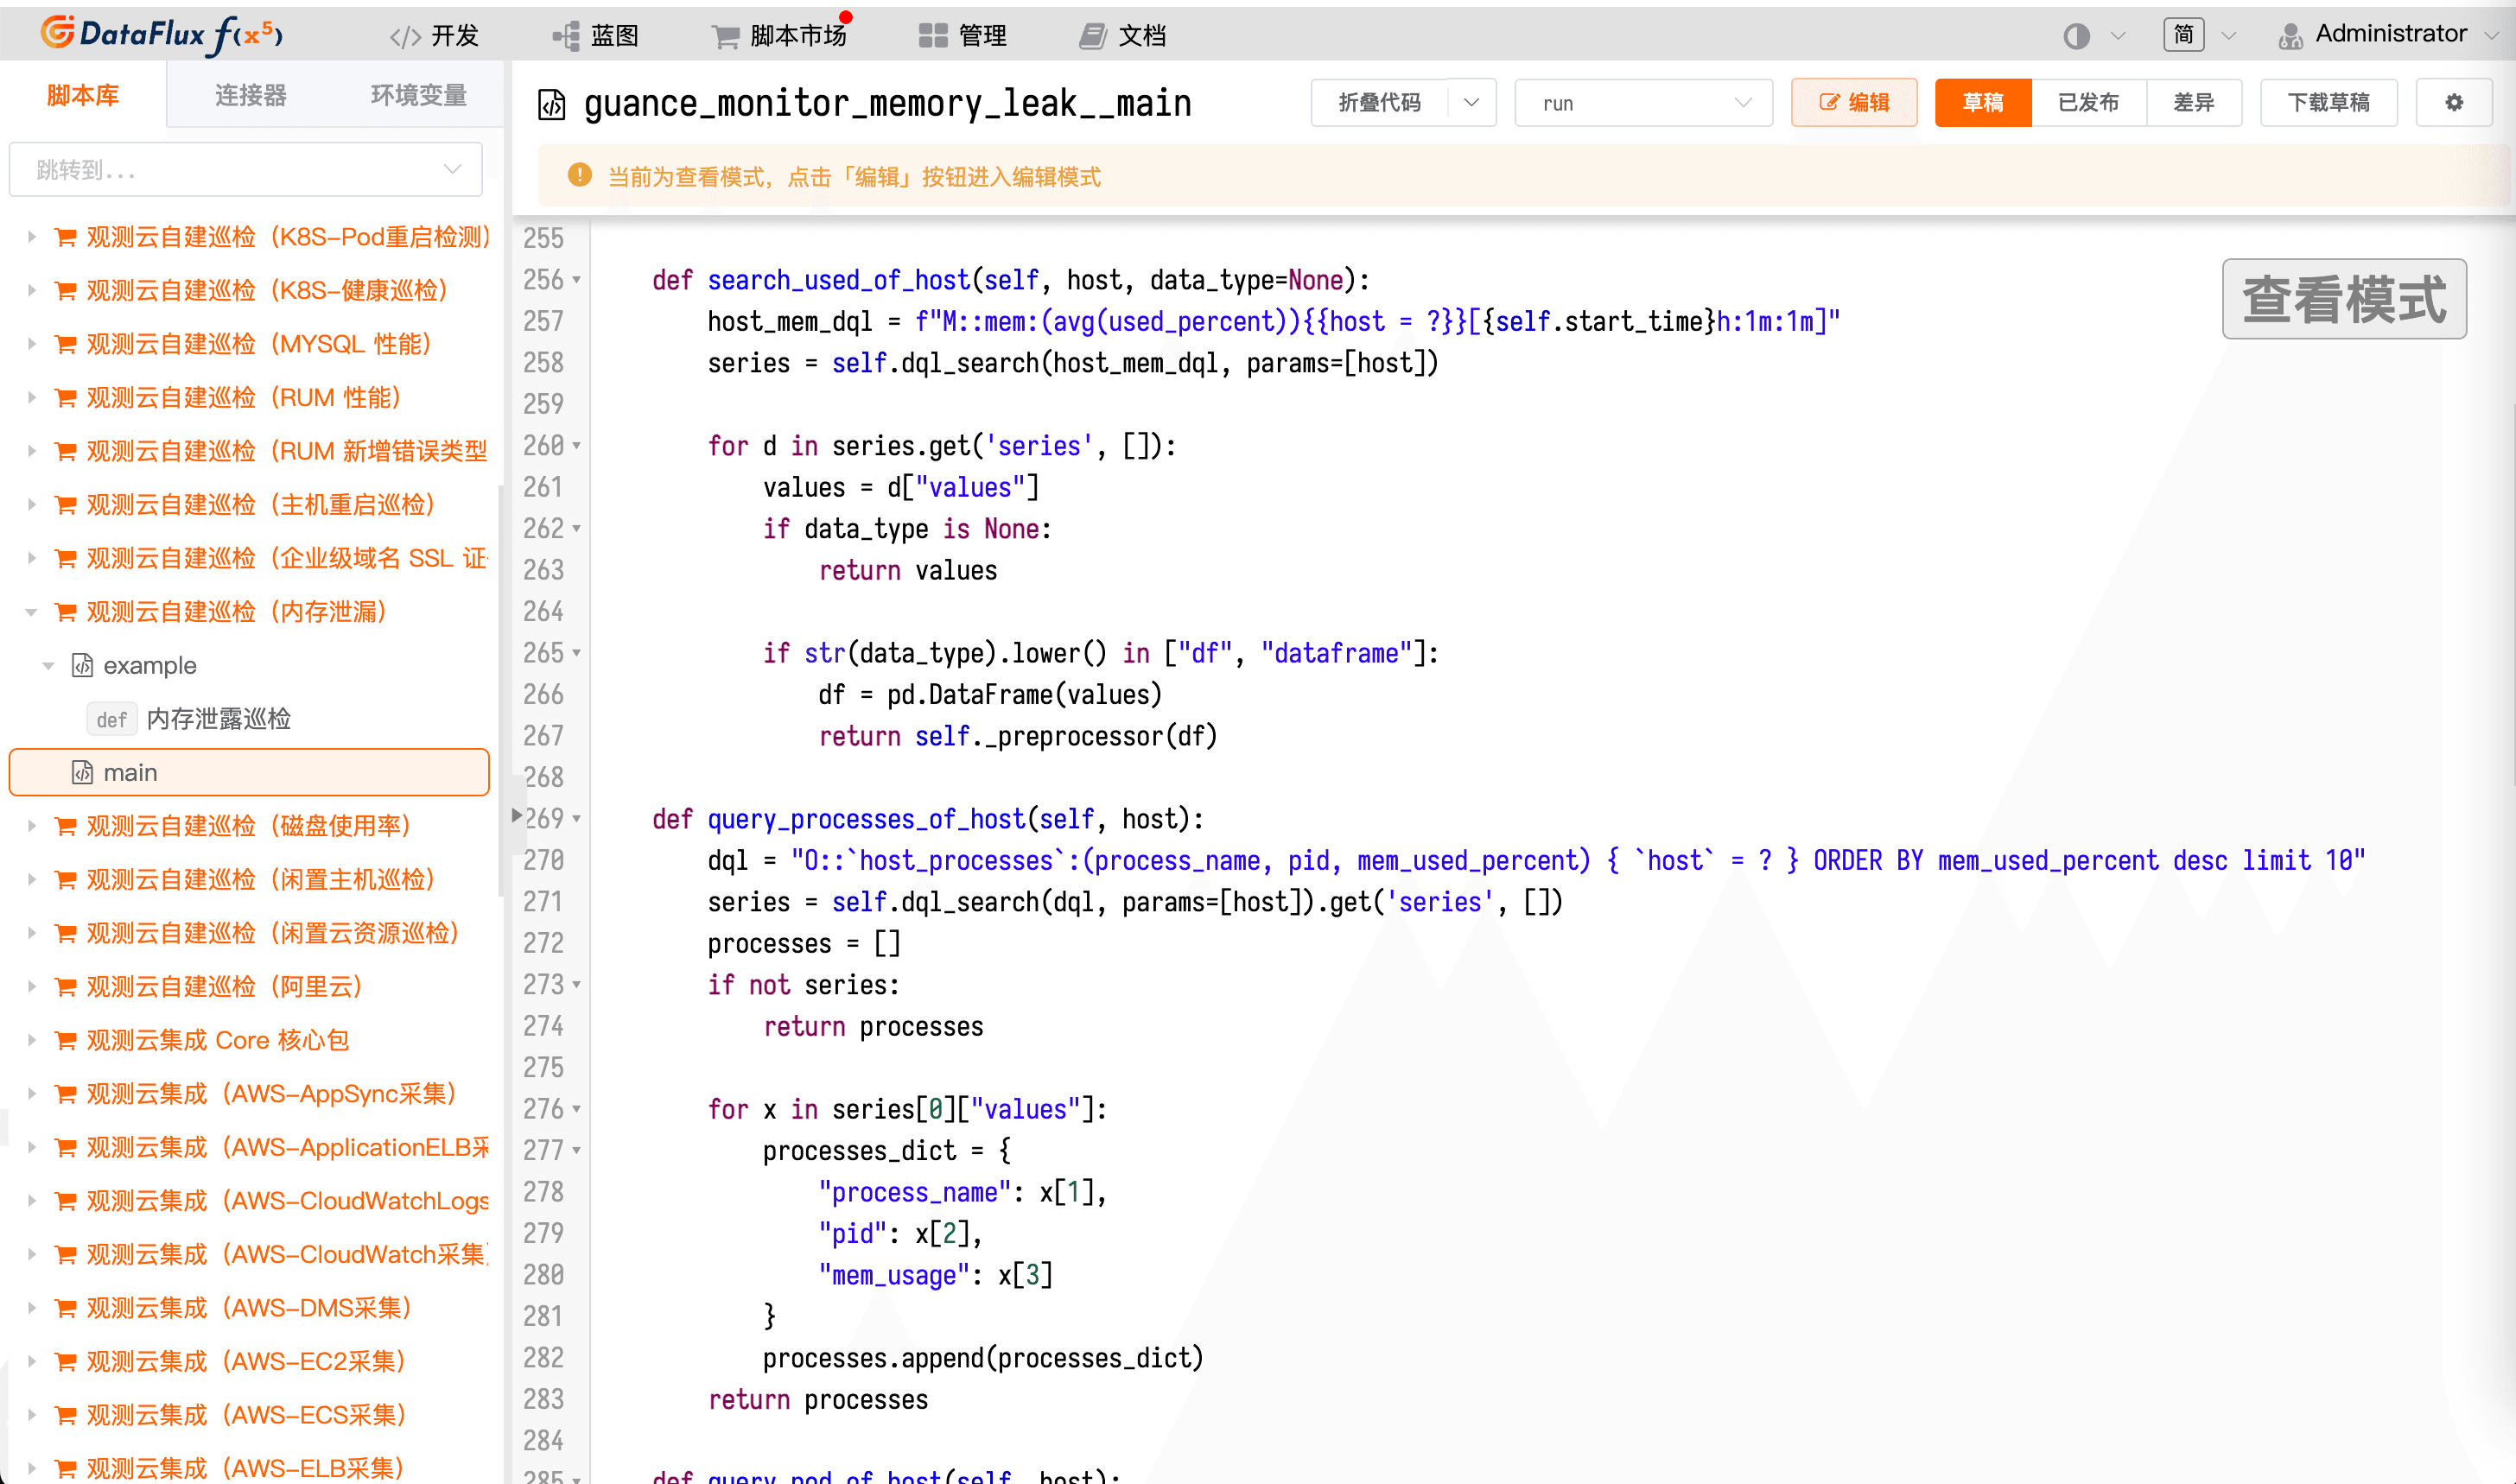Open the 文档 documentation menu
Viewport: 2516px width, 1484px height.
pos(1122,36)
